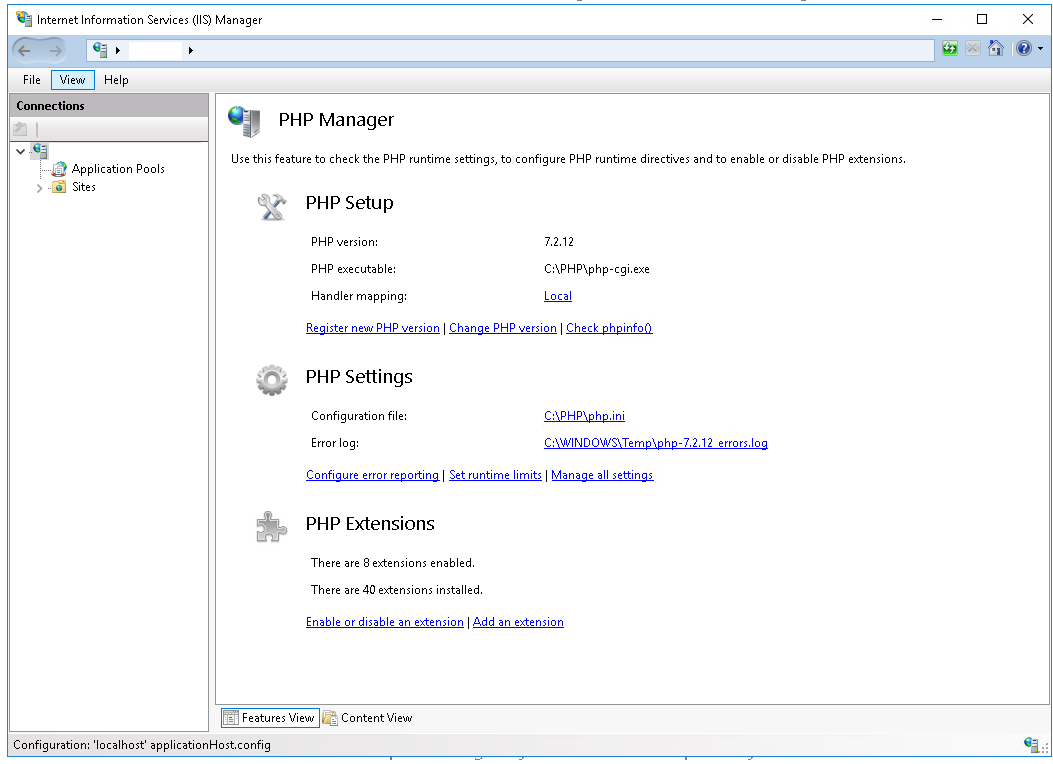
Task: Click Enable or disable an extension
Action: [385, 622]
